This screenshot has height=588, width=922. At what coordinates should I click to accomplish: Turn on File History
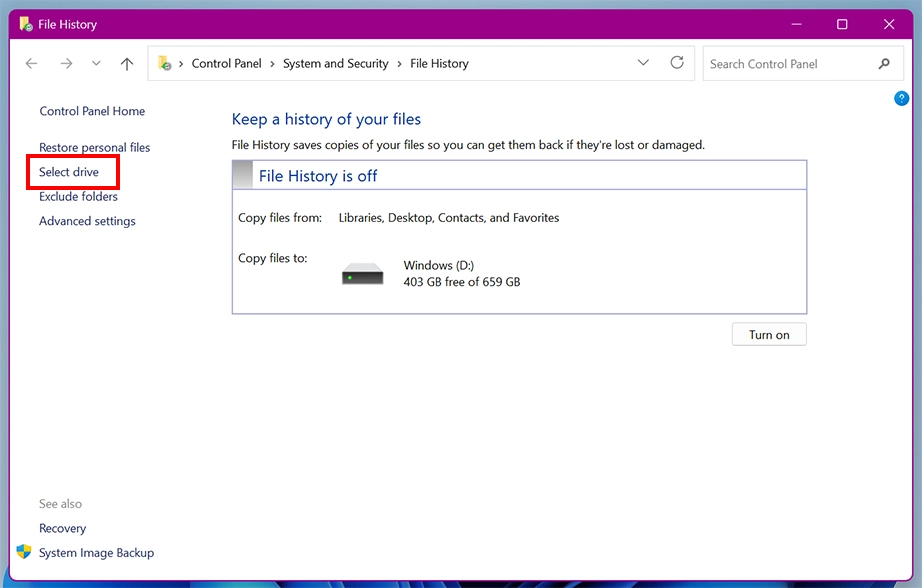tap(769, 335)
